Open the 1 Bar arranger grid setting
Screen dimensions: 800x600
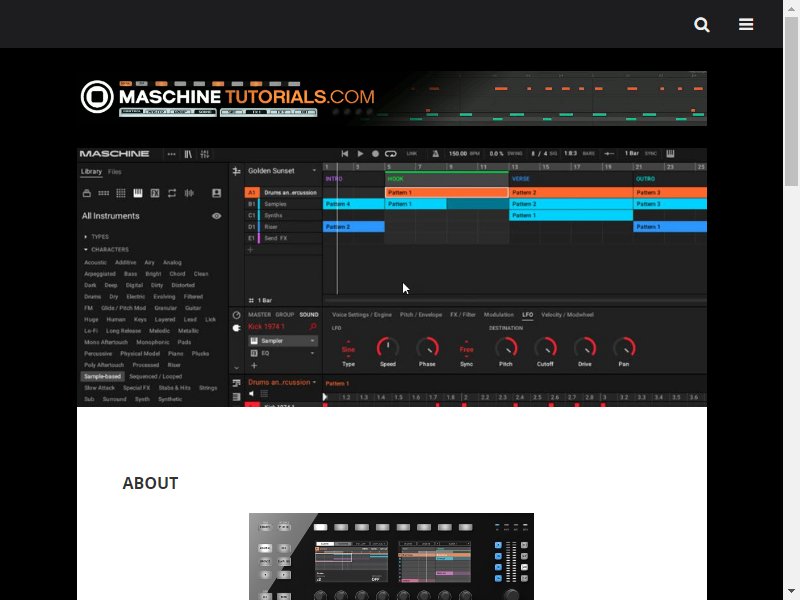click(261, 301)
